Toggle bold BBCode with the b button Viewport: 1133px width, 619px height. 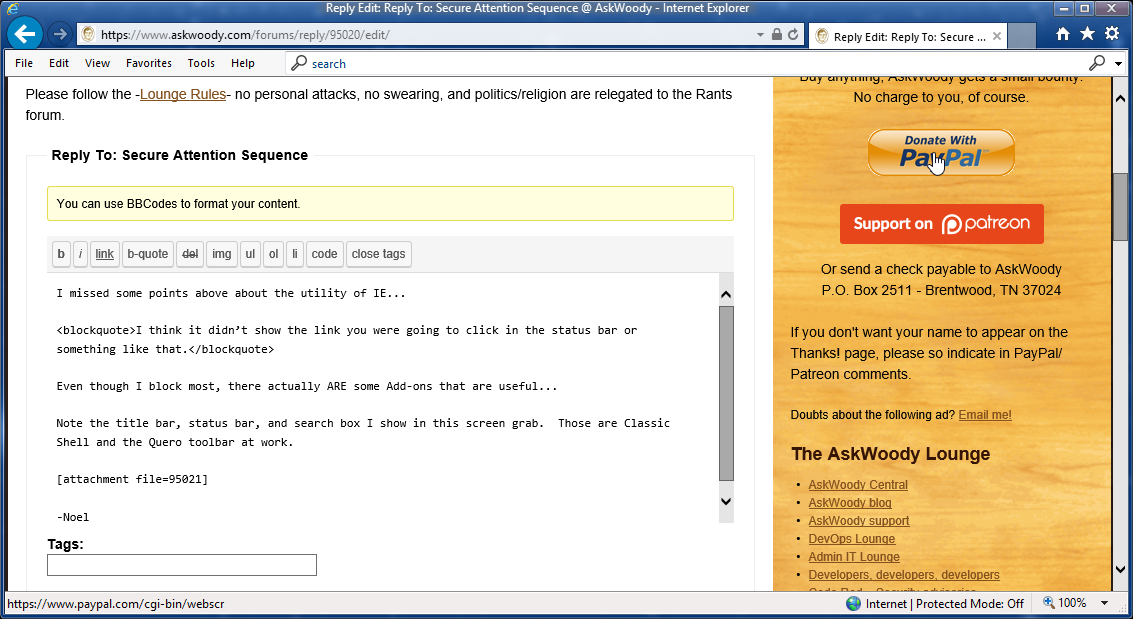point(61,254)
